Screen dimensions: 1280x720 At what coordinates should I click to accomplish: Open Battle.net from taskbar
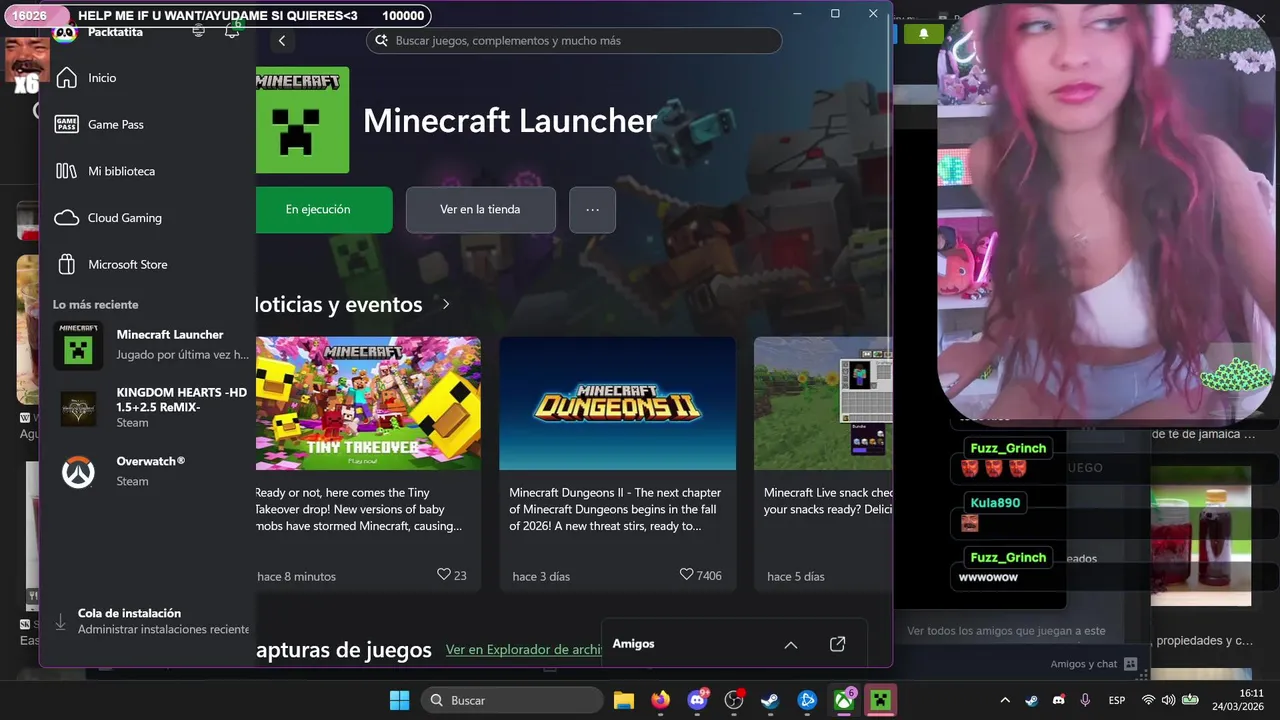tap(807, 700)
